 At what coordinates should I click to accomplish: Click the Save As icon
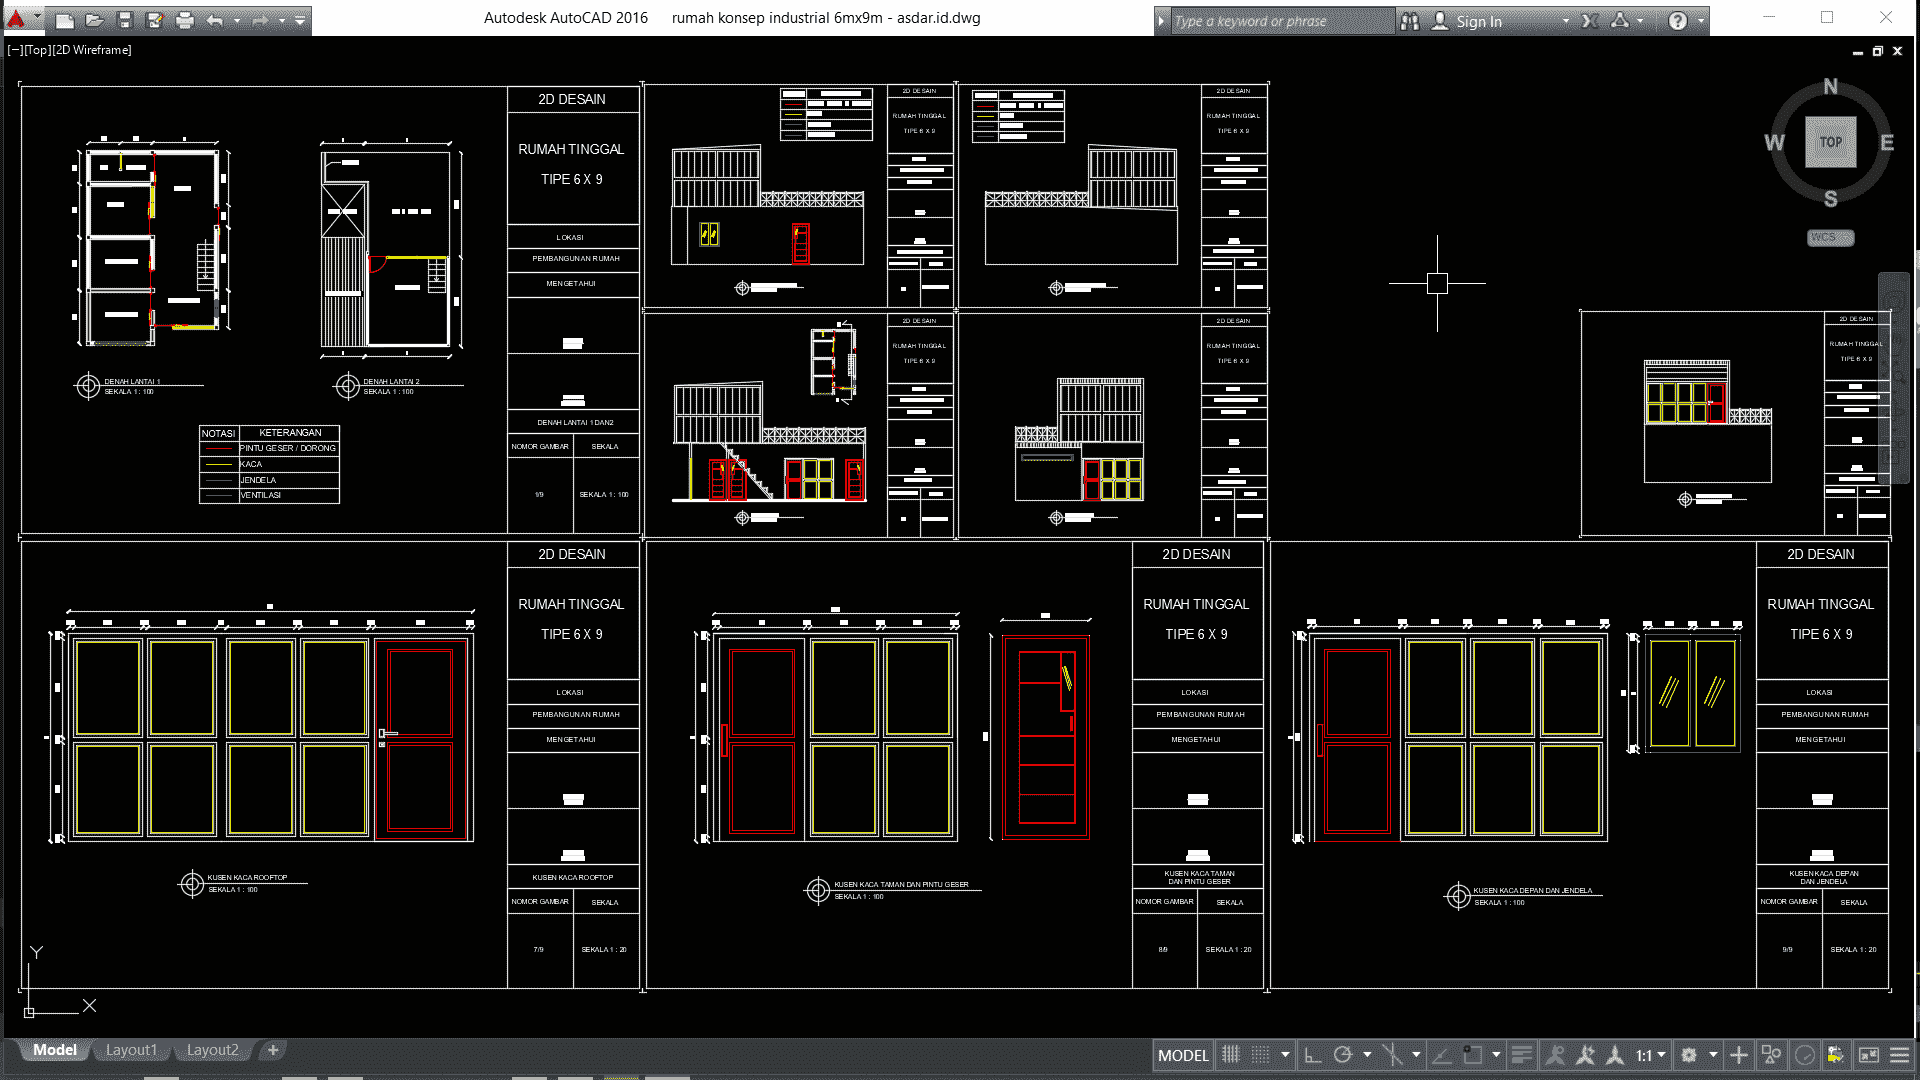pos(155,20)
